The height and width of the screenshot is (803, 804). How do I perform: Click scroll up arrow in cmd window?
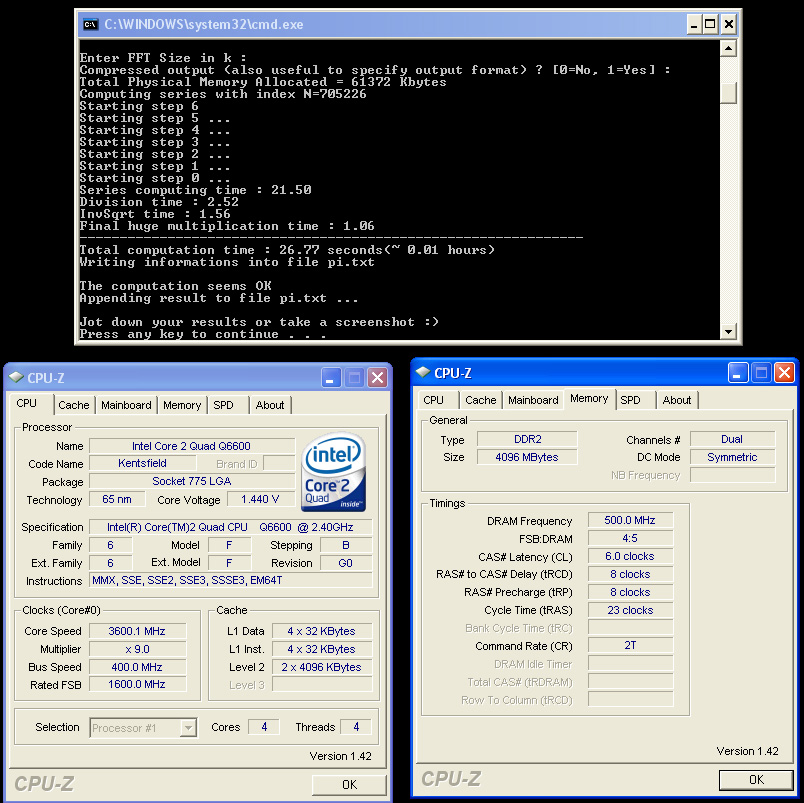click(728, 49)
